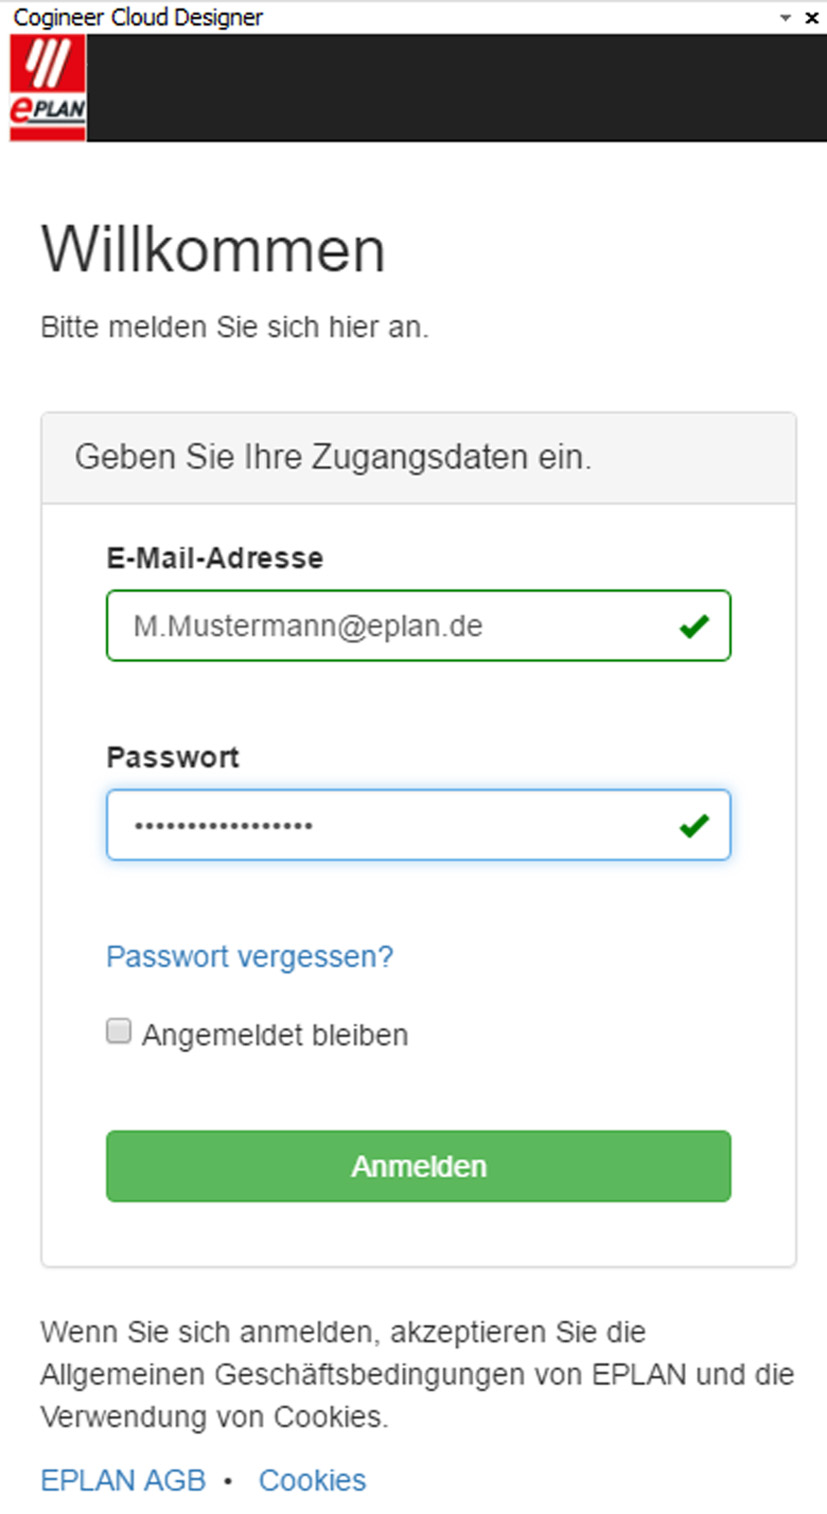Focus the Passwort input field

390,826
